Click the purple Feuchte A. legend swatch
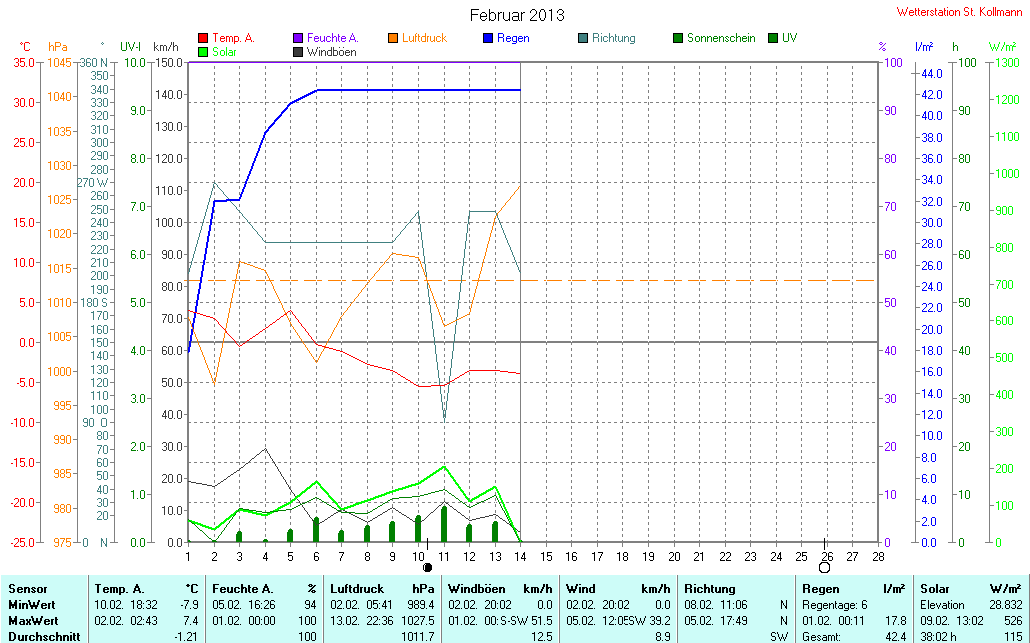This screenshot has width=1030, height=643. click(x=298, y=38)
